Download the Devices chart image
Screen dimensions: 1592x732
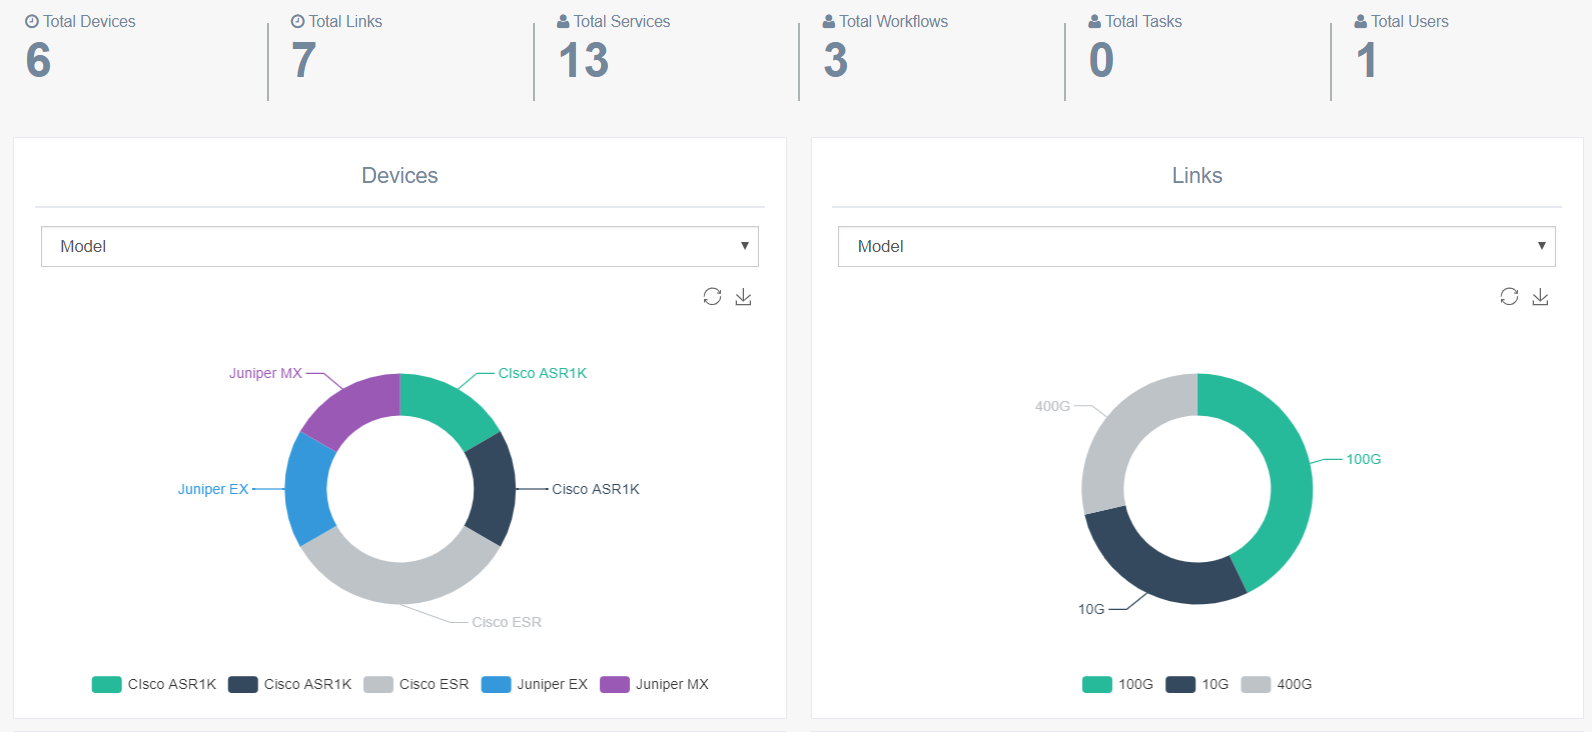[x=743, y=296]
